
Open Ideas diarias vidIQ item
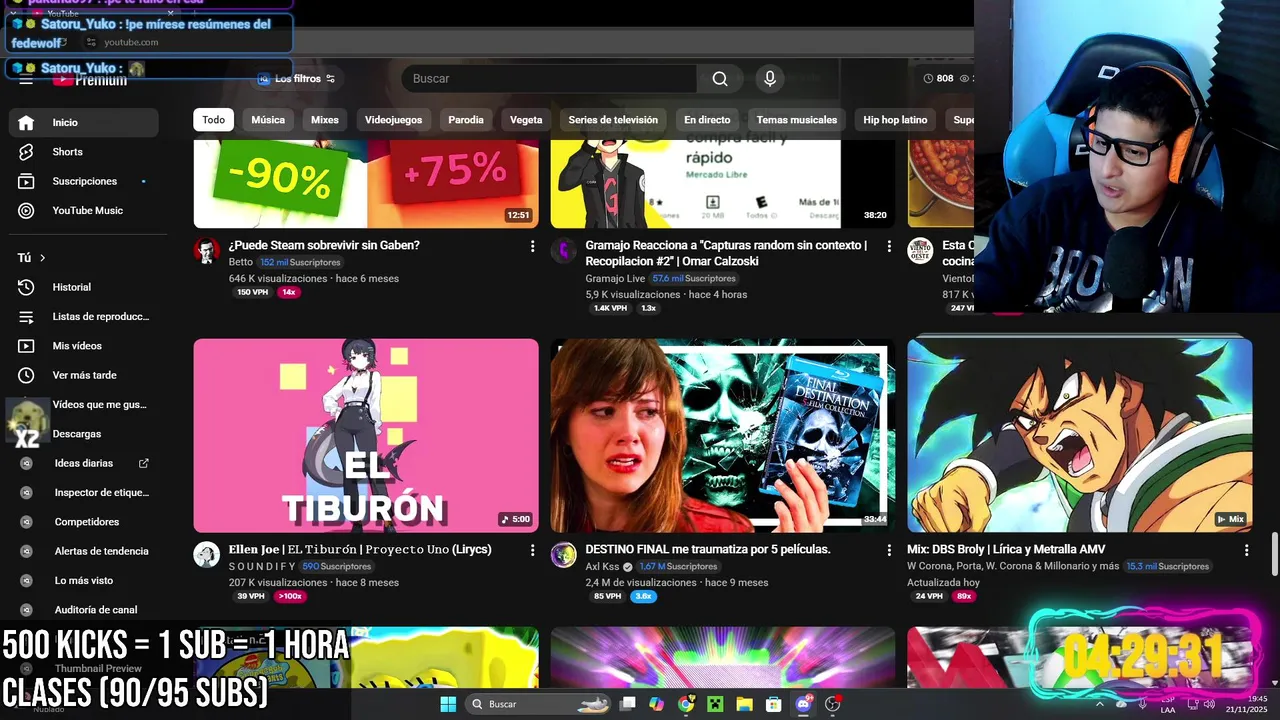[x=84, y=463]
